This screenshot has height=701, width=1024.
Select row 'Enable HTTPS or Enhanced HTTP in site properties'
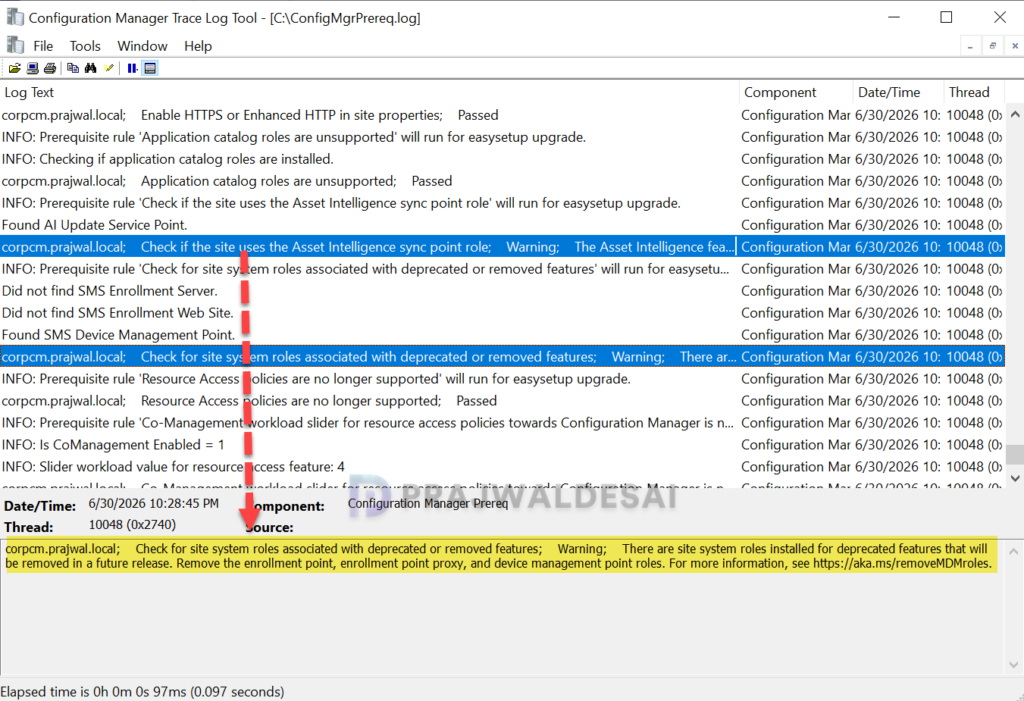(502, 115)
